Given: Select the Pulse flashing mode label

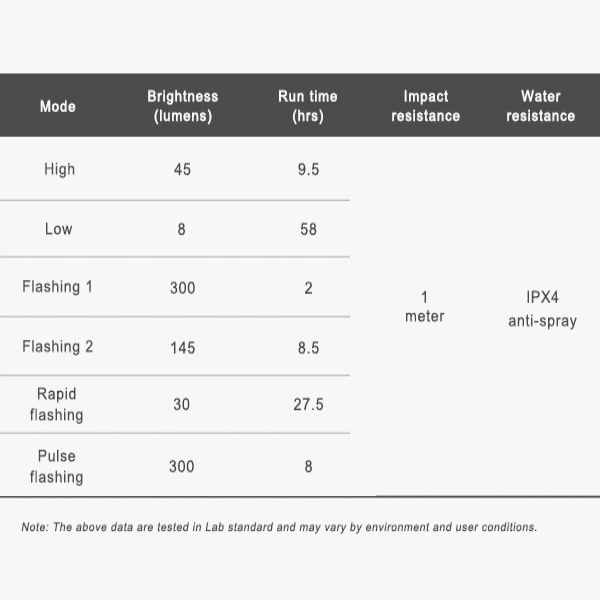Looking at the screenshot, I should [x=57, y=467].
